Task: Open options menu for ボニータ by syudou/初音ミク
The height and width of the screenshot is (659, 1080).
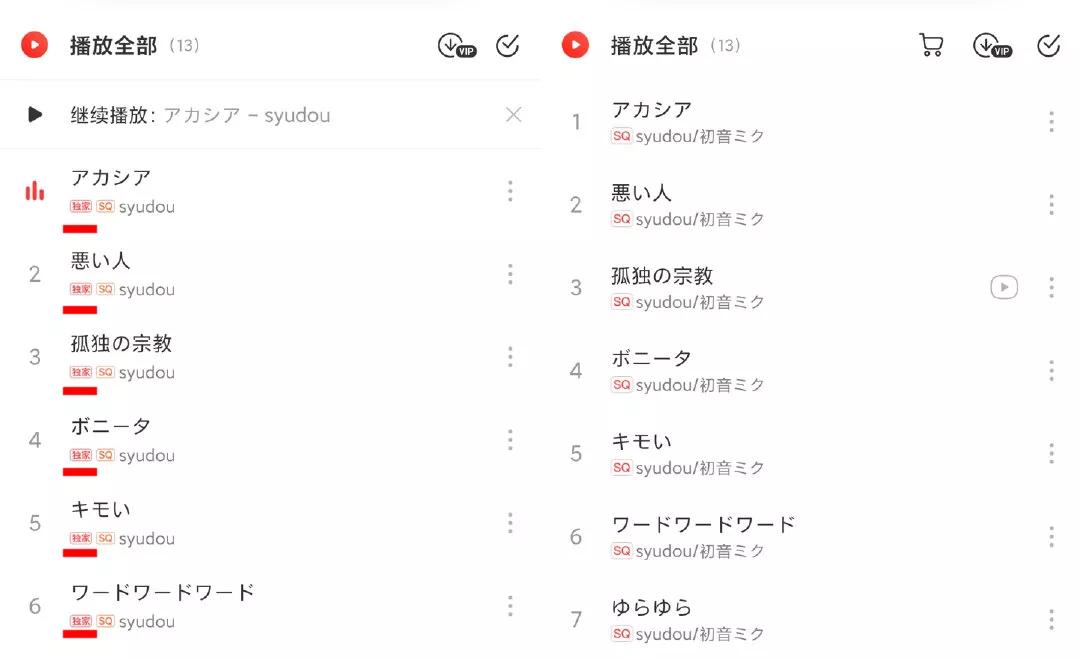Action: pyautogui.click(x=1051, y=371)
